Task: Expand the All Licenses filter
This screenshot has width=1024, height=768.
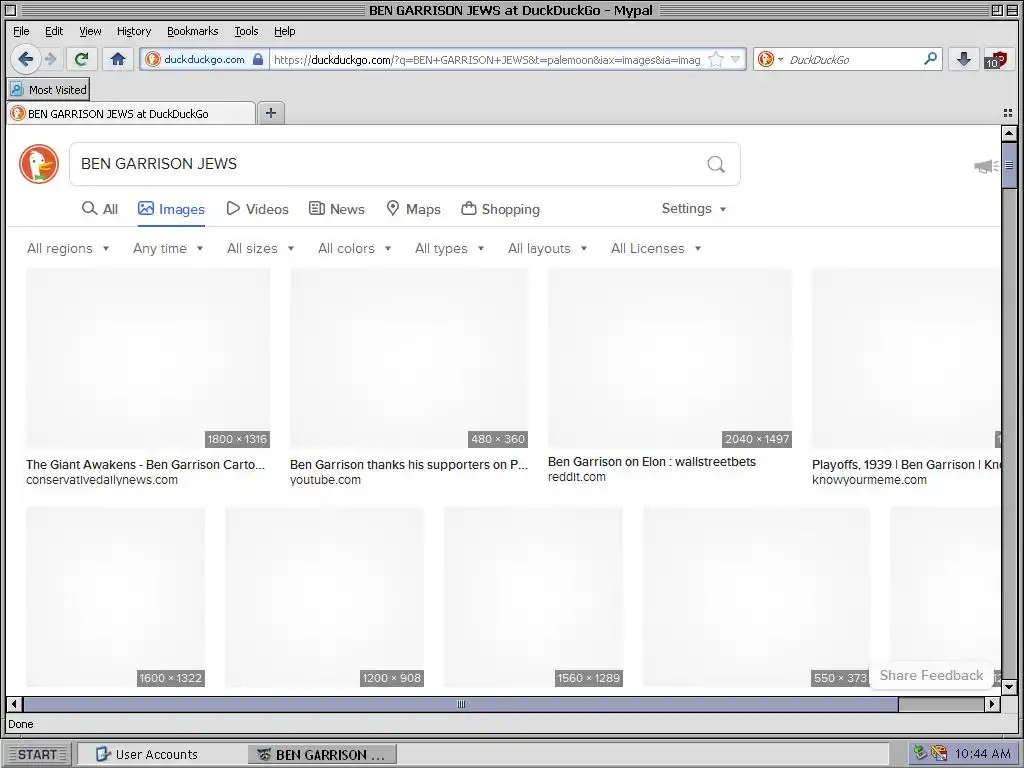Action: (656, 248)
